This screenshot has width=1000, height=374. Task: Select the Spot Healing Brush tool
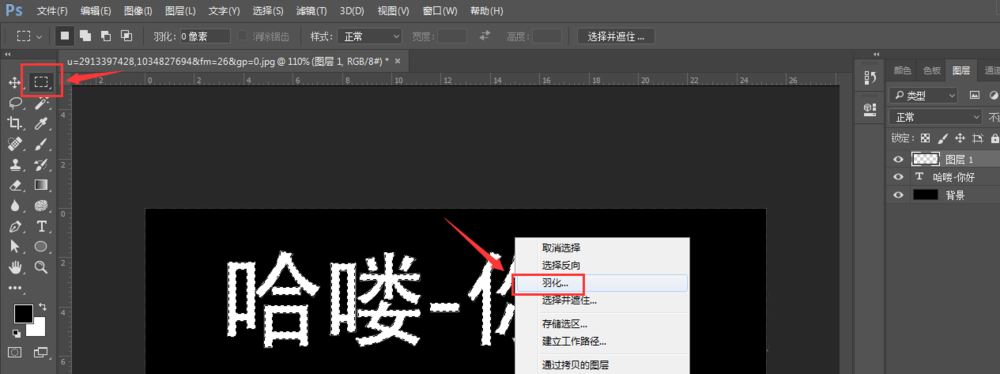(15, 144)
